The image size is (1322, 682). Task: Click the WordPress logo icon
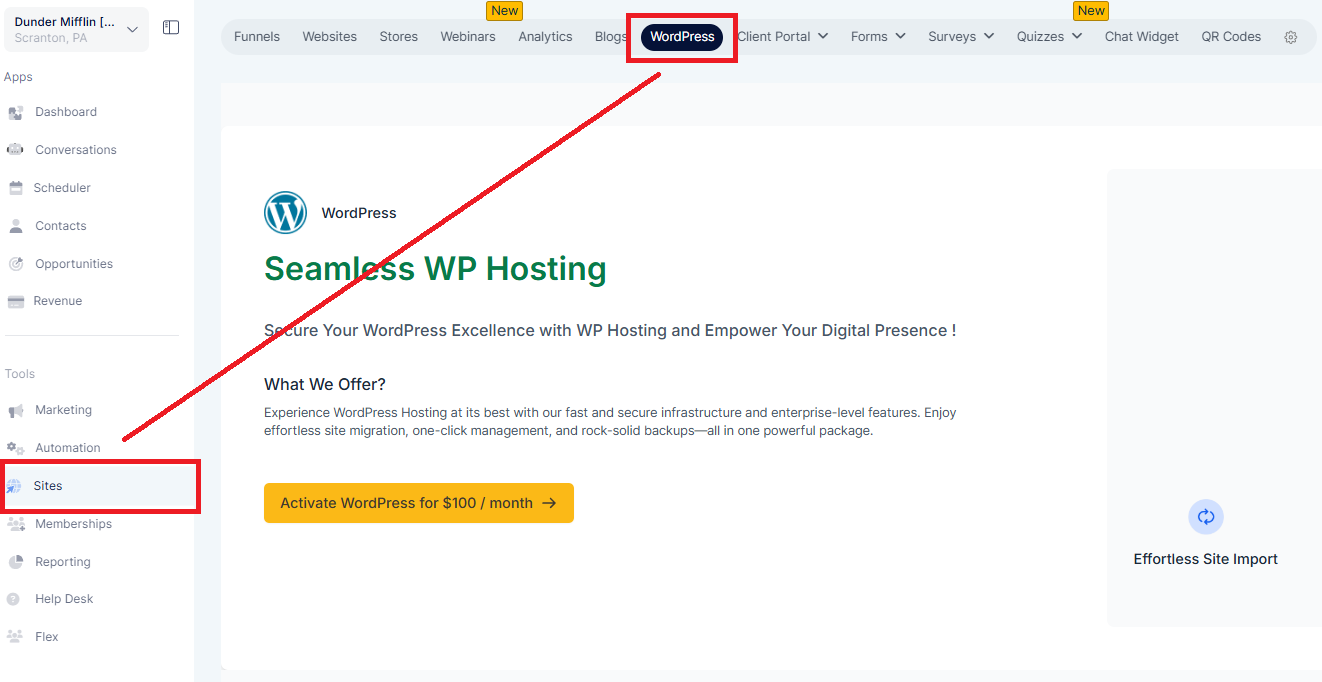pos(285,213)
